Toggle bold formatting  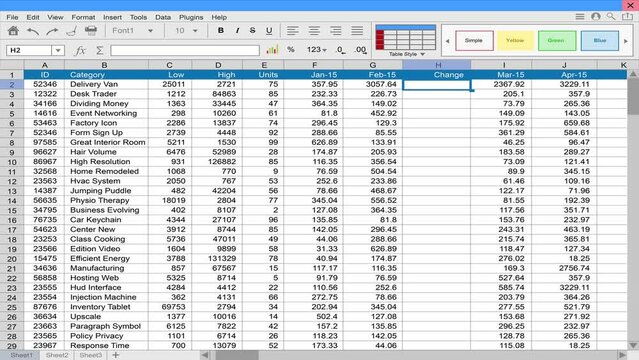click(220, 31)
